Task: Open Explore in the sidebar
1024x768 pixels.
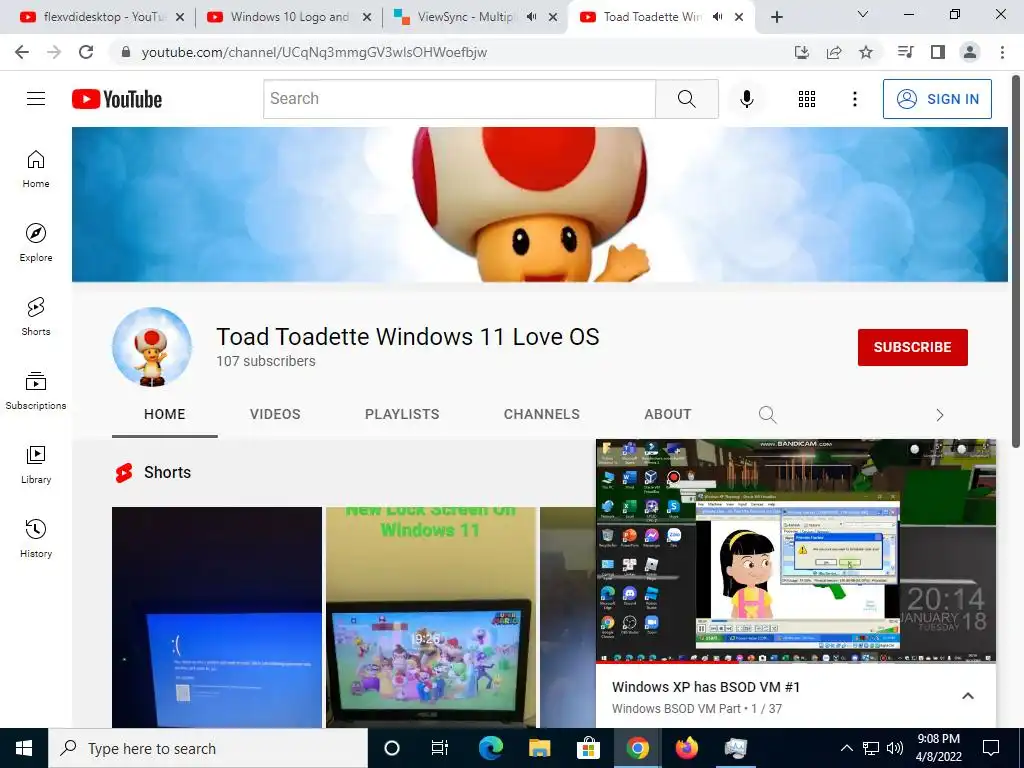Action: click(36, 243)
